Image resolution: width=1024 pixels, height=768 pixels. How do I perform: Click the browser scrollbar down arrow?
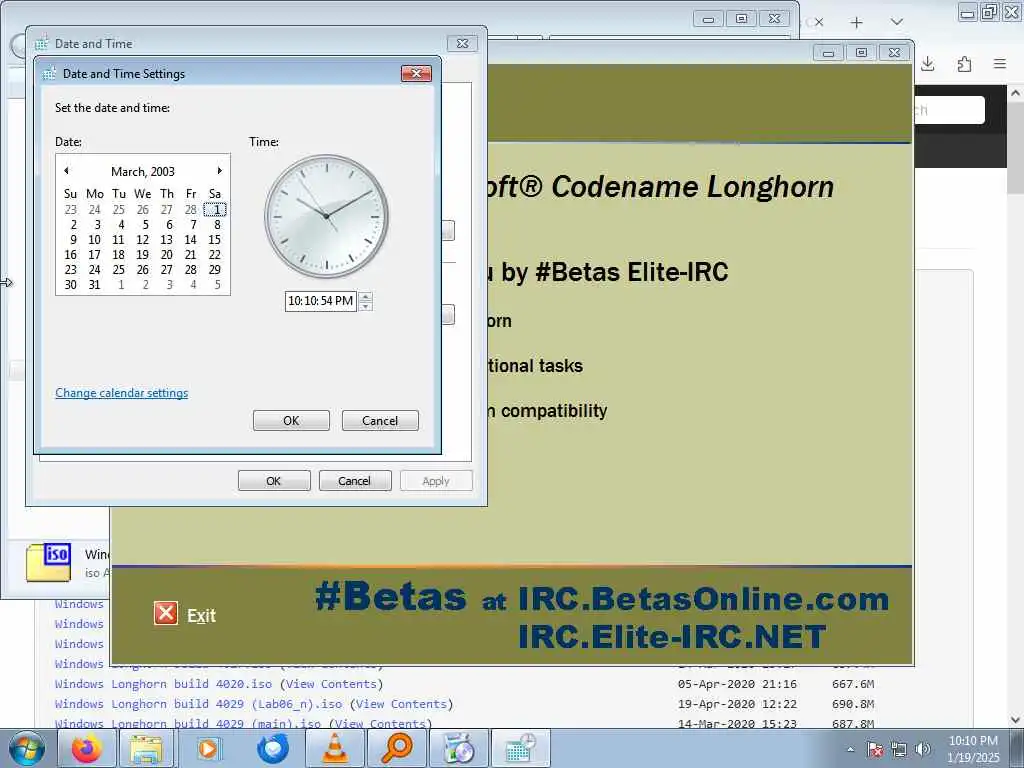pos(1016,720)
